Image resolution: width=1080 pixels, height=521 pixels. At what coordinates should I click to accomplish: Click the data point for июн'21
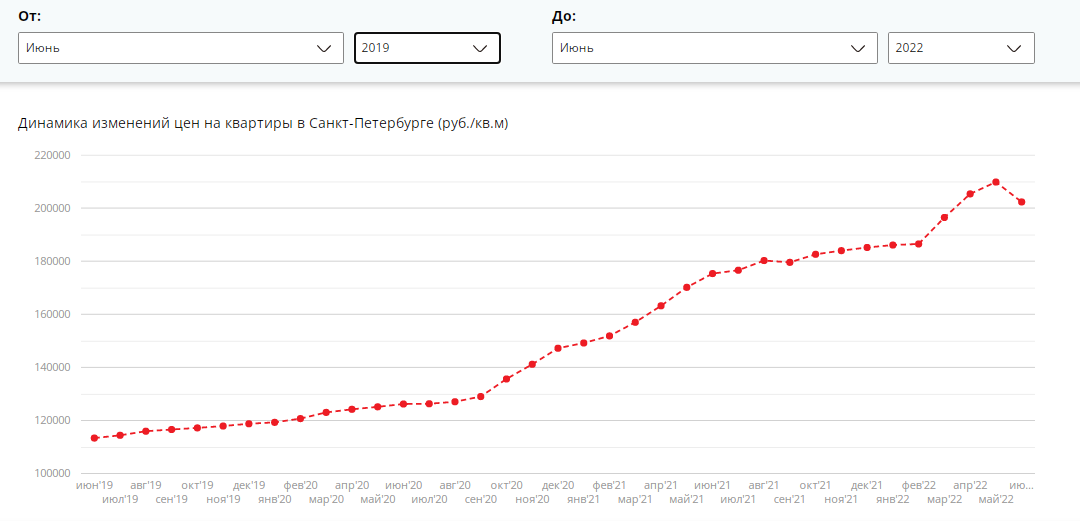(x=712, y=274)
